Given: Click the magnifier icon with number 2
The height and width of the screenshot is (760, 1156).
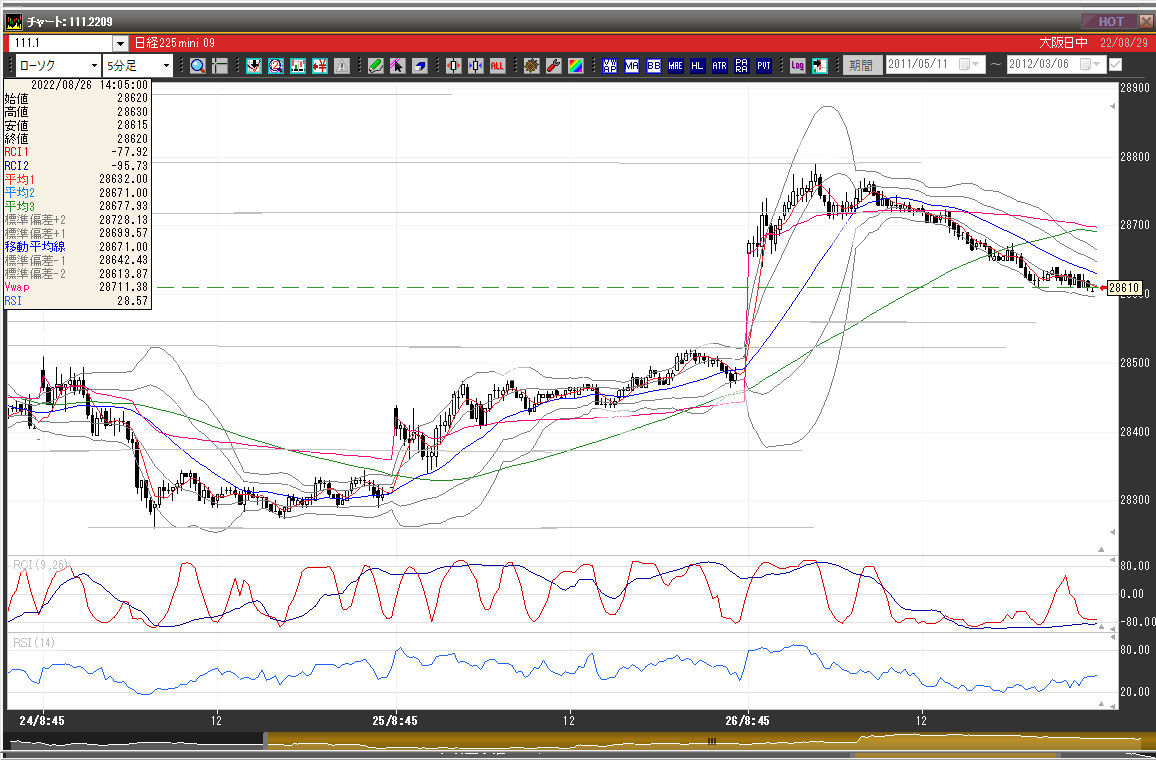Looking at the screenshot, I should (x=276, y=66).
